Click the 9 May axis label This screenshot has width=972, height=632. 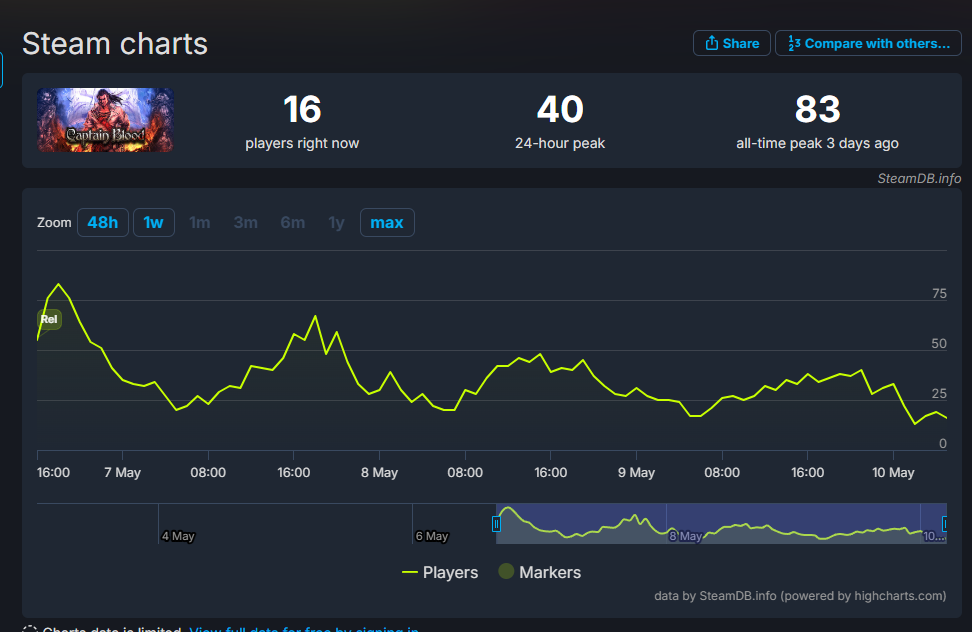coord(636,473)
